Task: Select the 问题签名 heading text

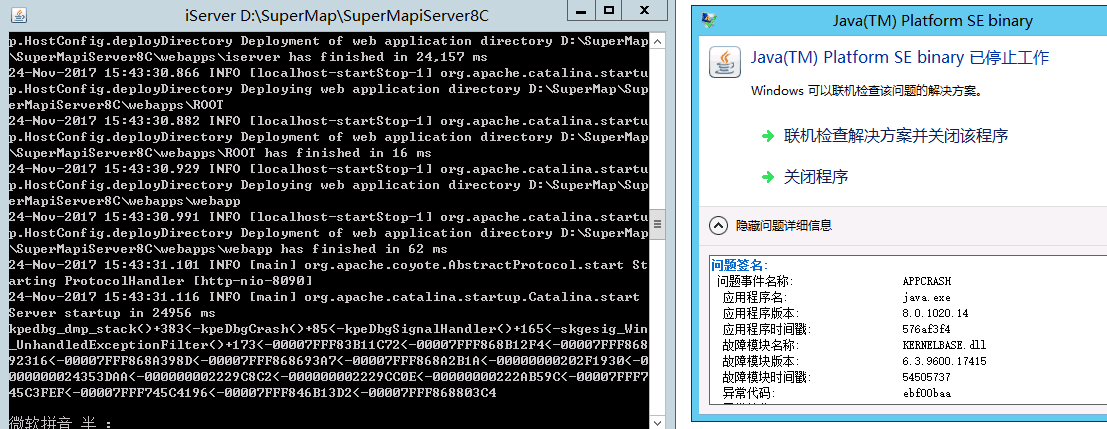Action: pos(738,265)
